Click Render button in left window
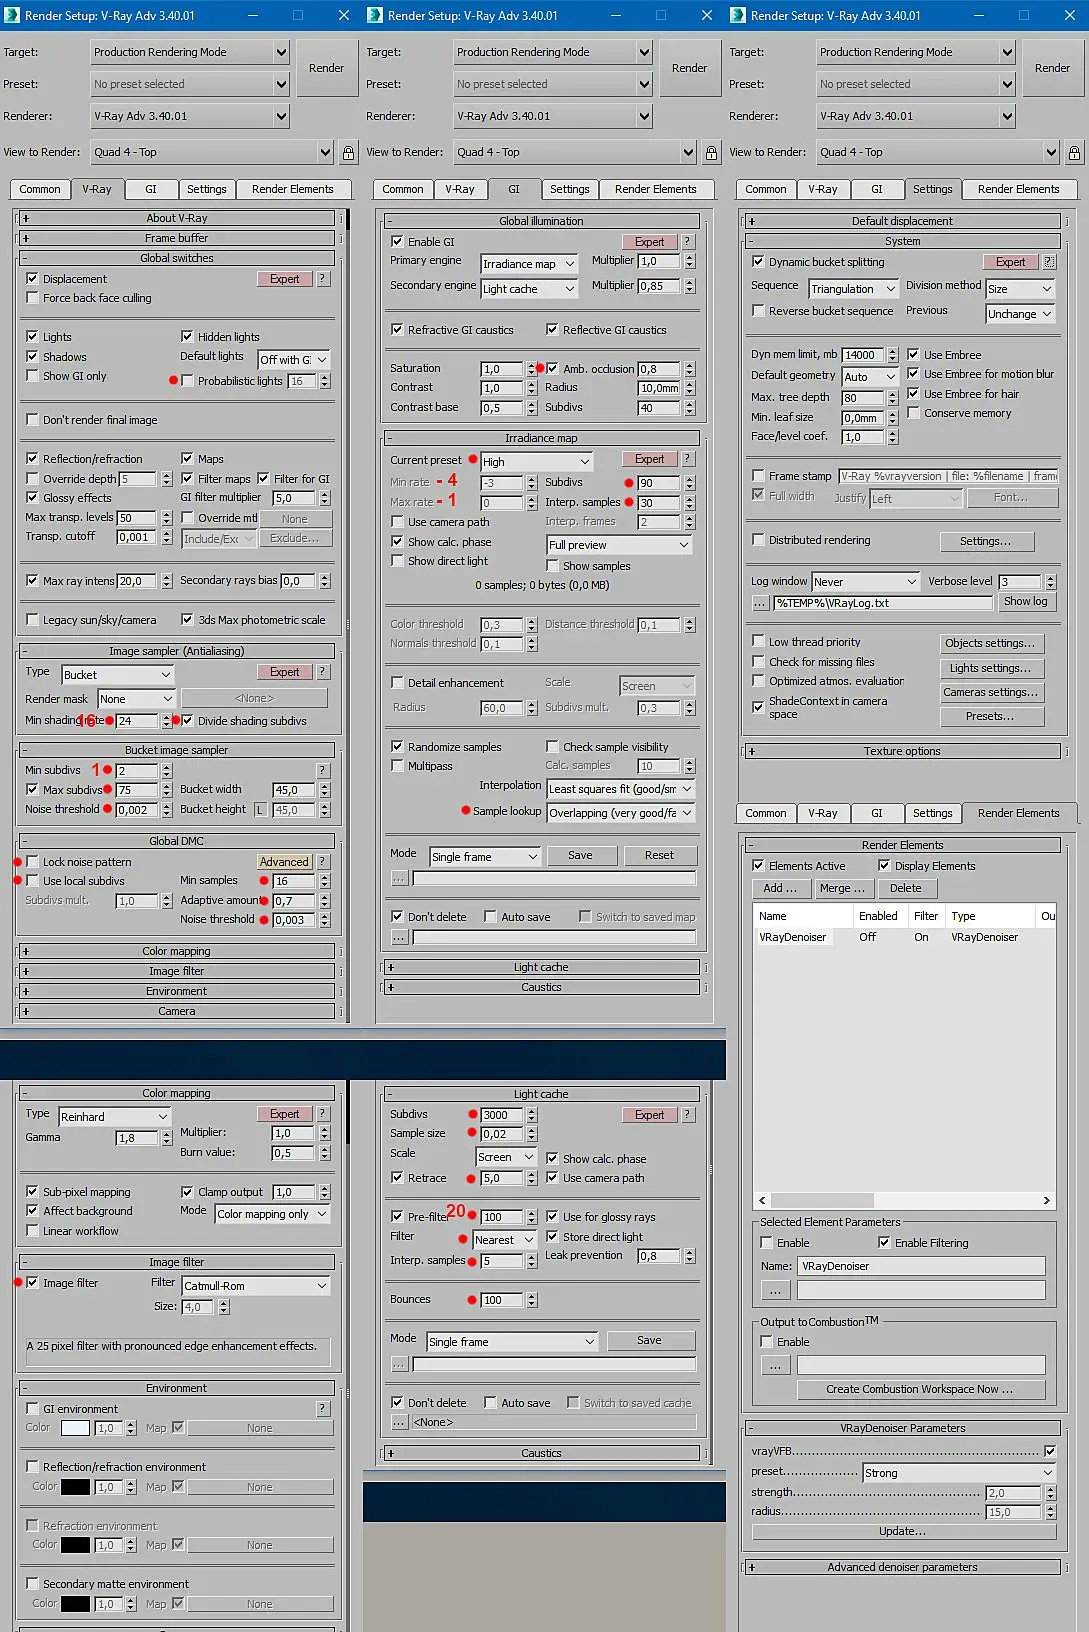 326,68
